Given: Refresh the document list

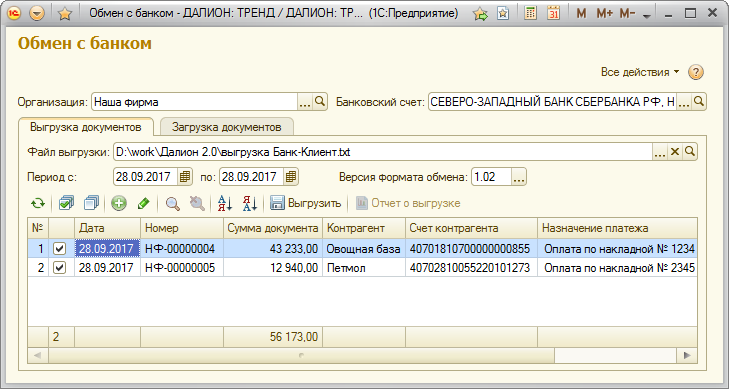Looking at the screenshot, I should [x=38, y=203].
